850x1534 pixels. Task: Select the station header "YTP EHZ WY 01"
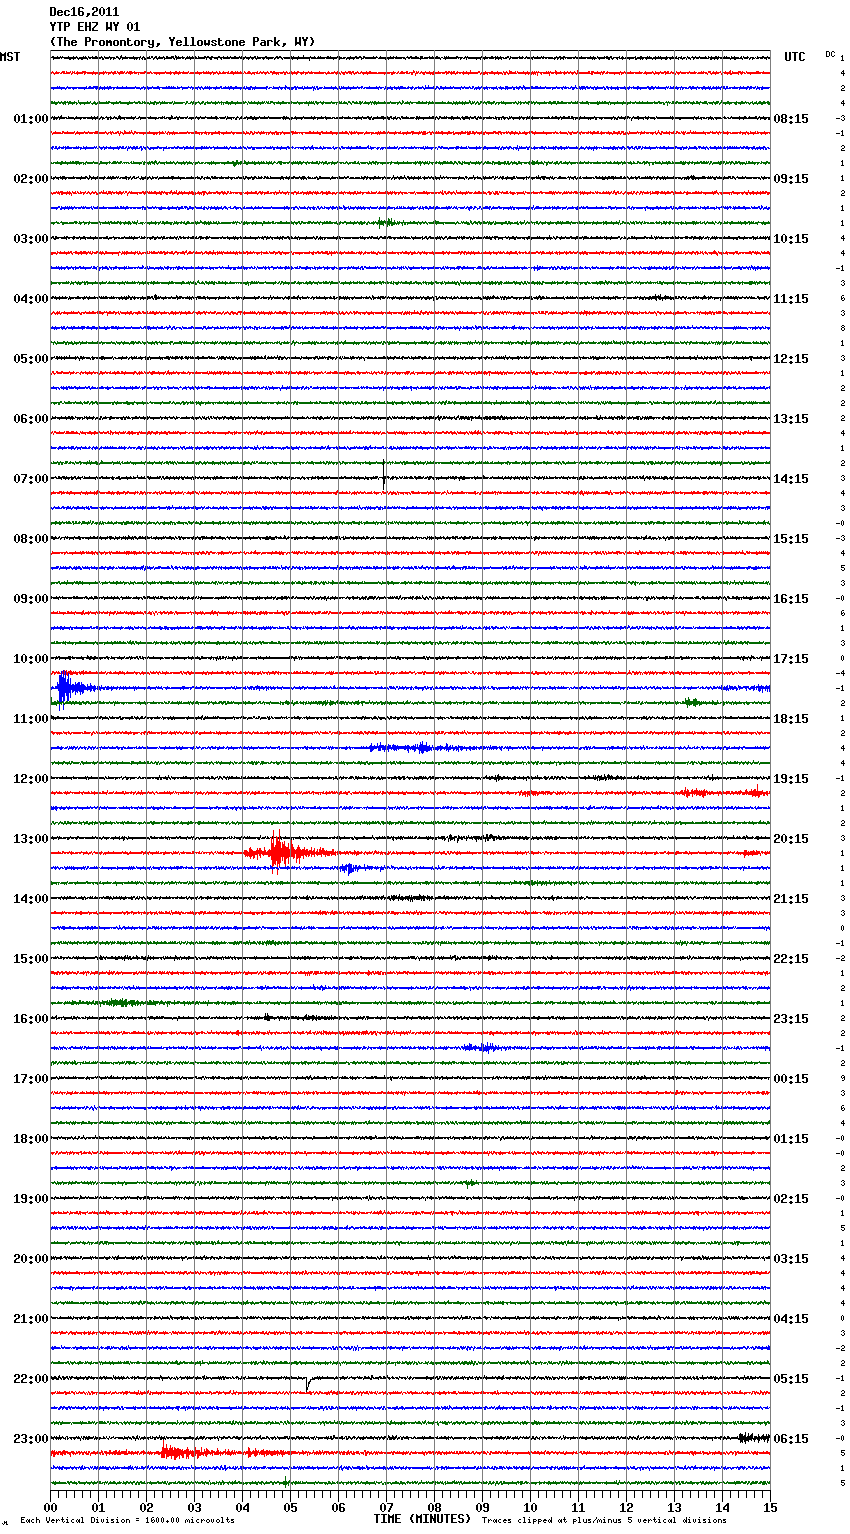pos(95,27)
